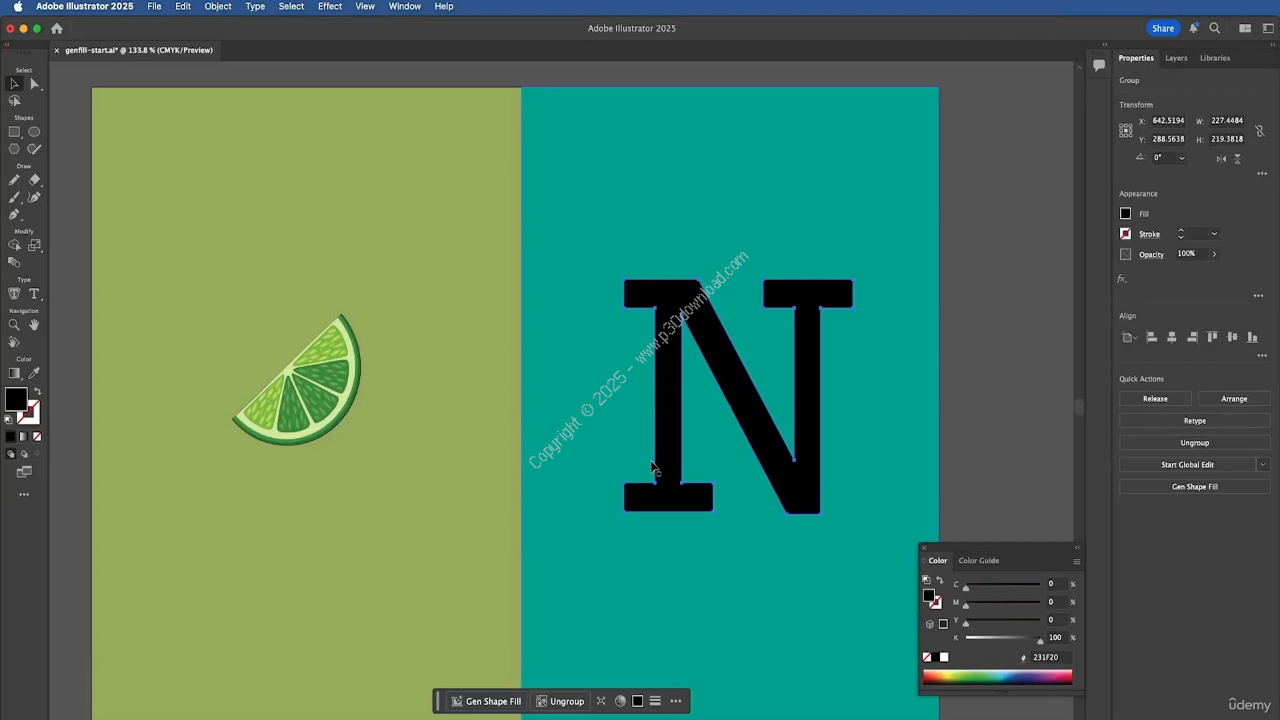Image resolution: width=1280 pixels, height=720 pixels.
Task: Select the Zoom magnifier tool
Action: (14, 325)
